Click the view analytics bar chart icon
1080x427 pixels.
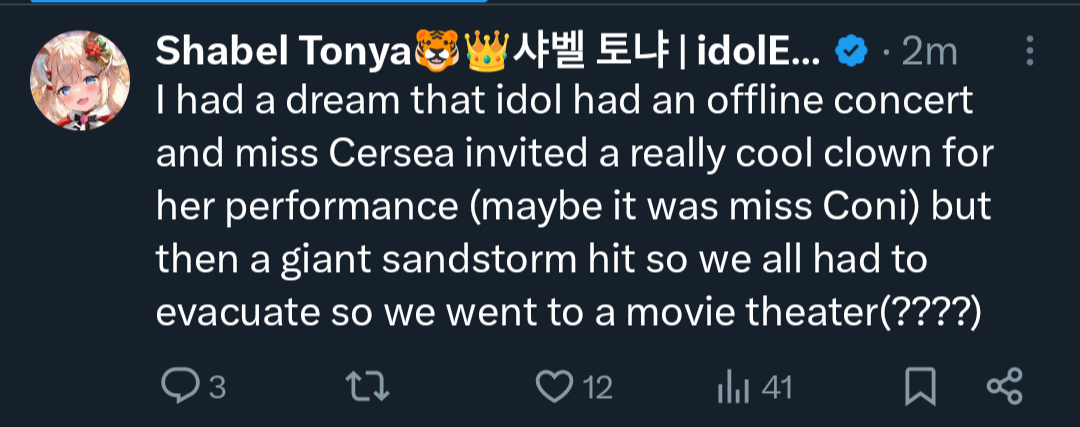[733, 386]
